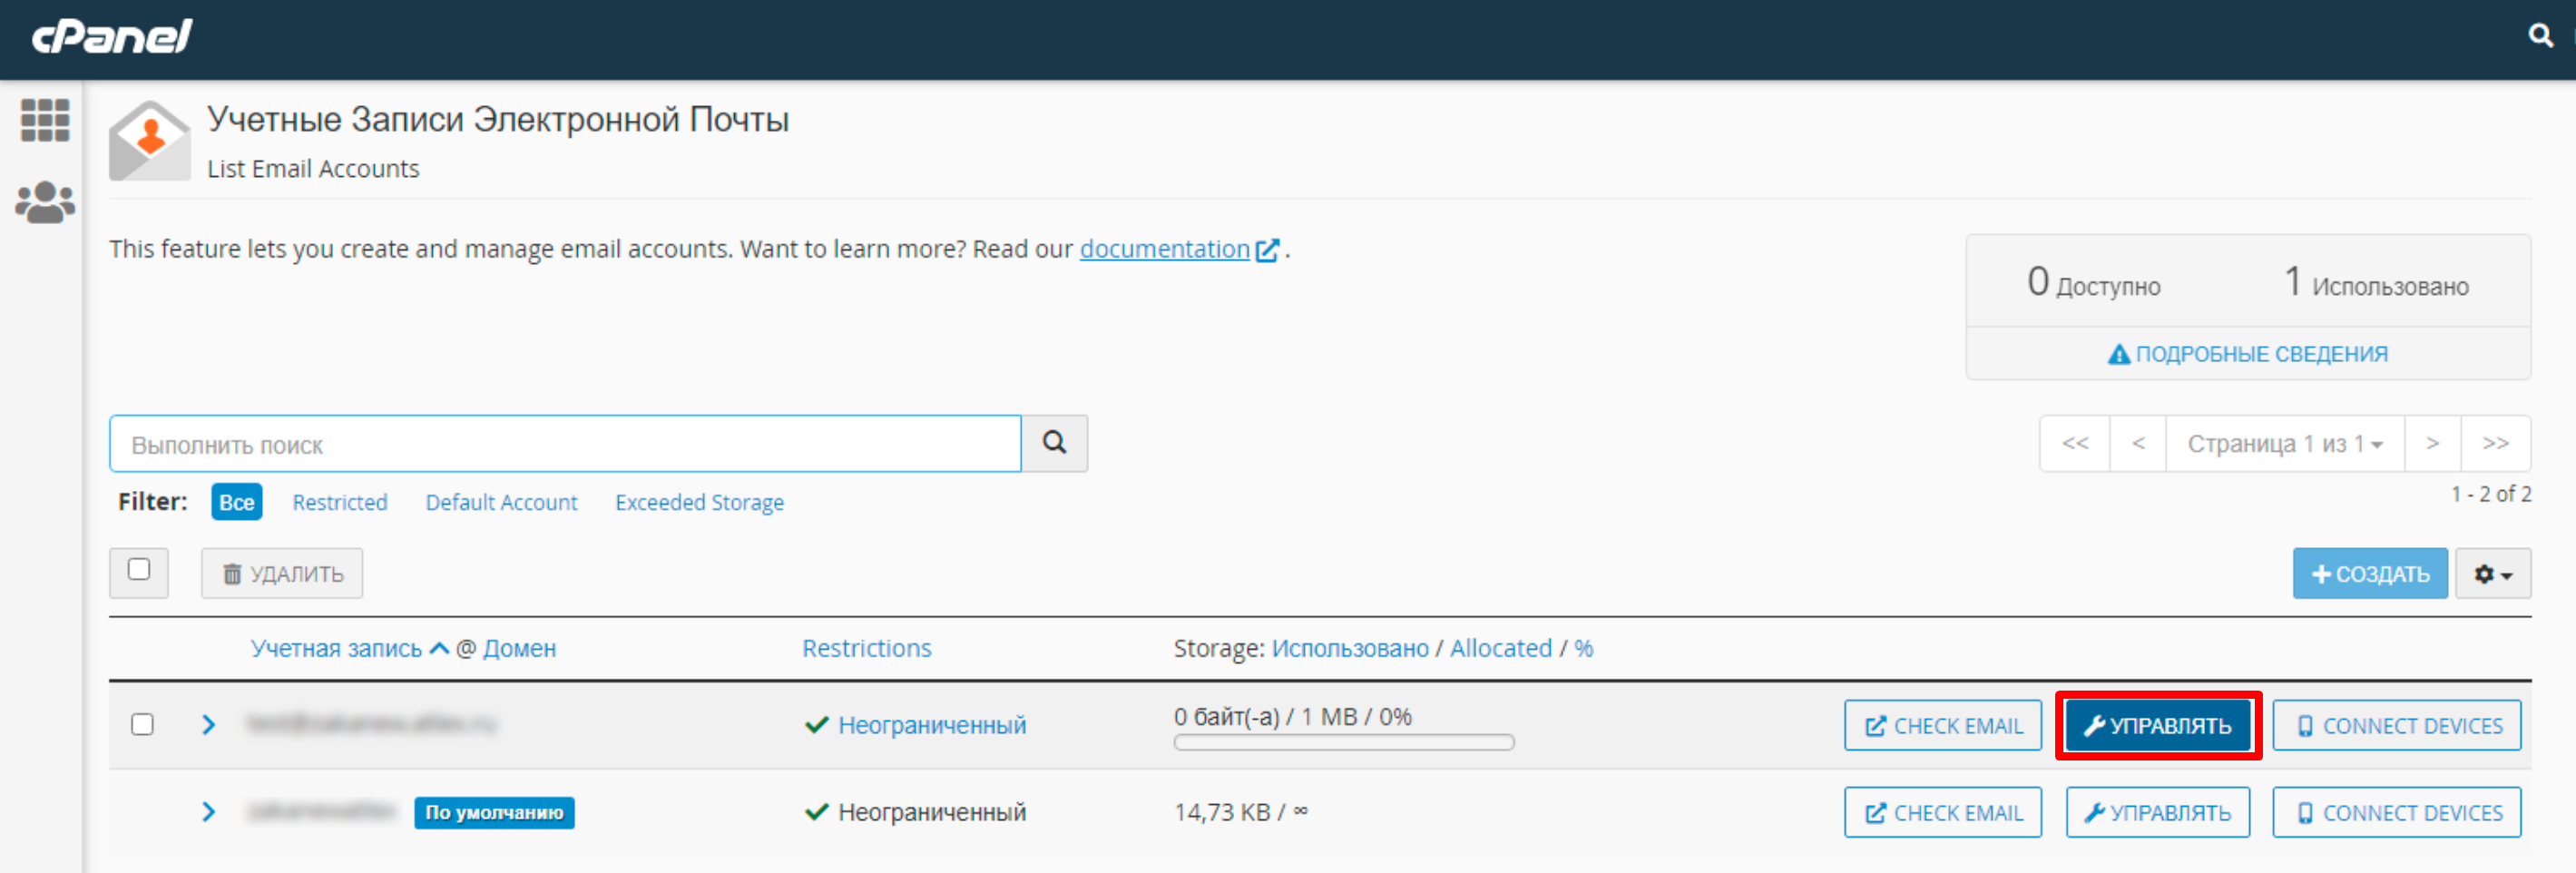Click the email accounts envelope icon
This screenshot has height=873, width=2576.
tap(149, 140)
